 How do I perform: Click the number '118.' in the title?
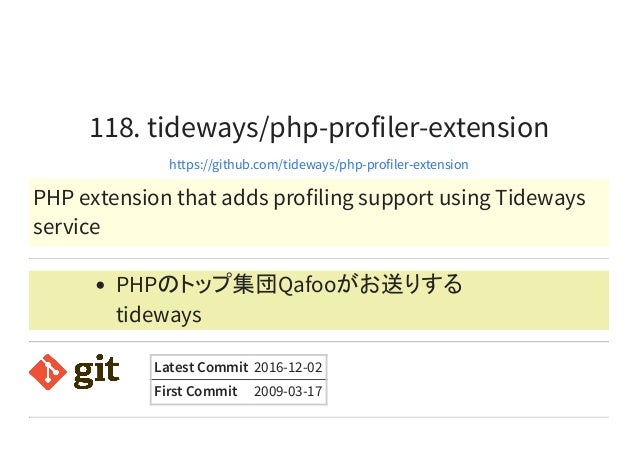pyautogui.click(x=115, y=127)
